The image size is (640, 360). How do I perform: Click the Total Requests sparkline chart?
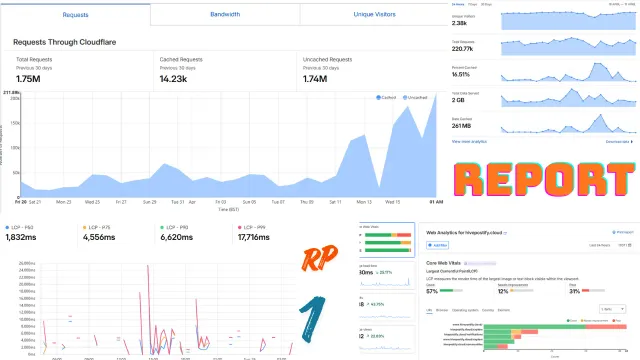tap(568, 46)
